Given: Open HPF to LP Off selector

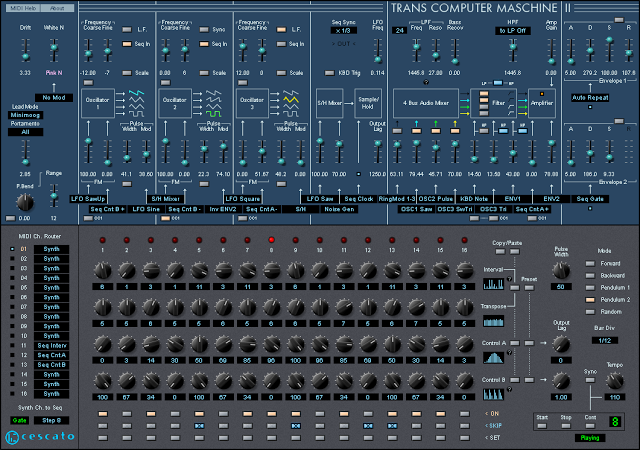Looking at the screenshot, I should (x=513, y=31).
